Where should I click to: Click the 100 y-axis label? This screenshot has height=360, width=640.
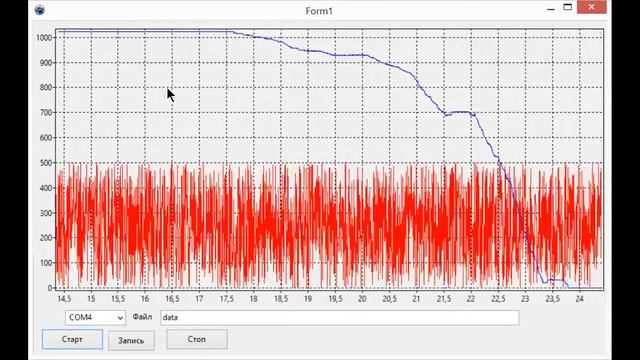pyautogui.click(x=45, y=263)
